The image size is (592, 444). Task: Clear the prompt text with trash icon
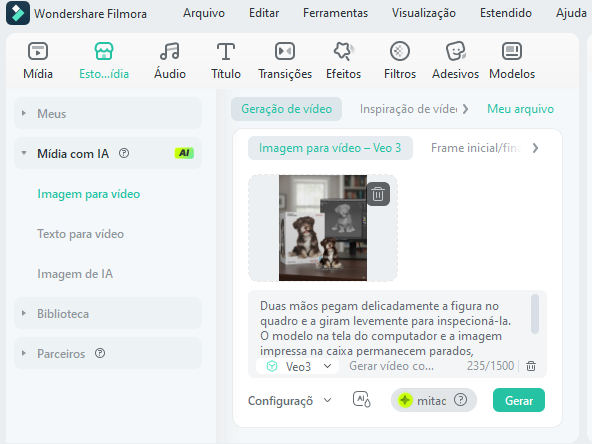(531, 366)
